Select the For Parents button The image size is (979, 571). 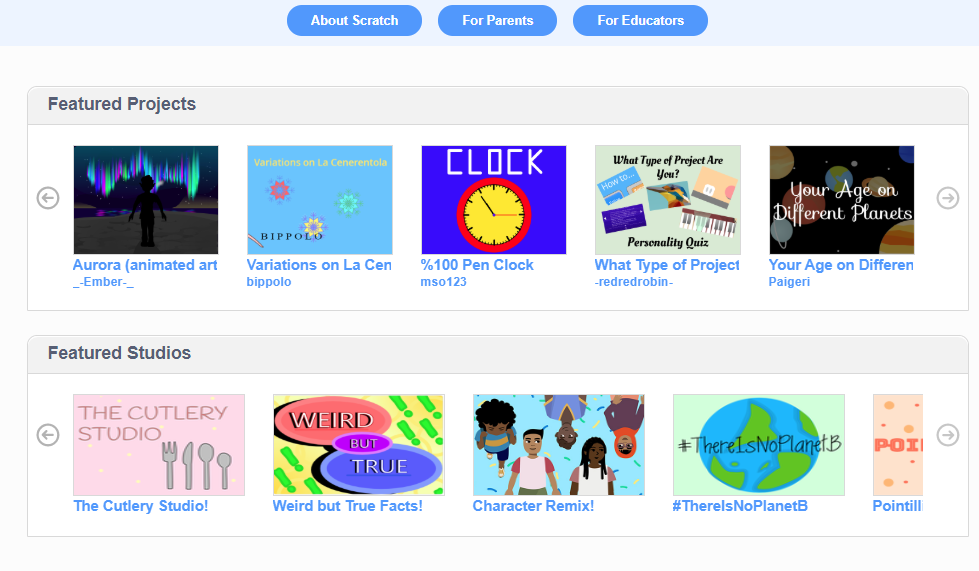pyautogui.click(x=497, y=21)
